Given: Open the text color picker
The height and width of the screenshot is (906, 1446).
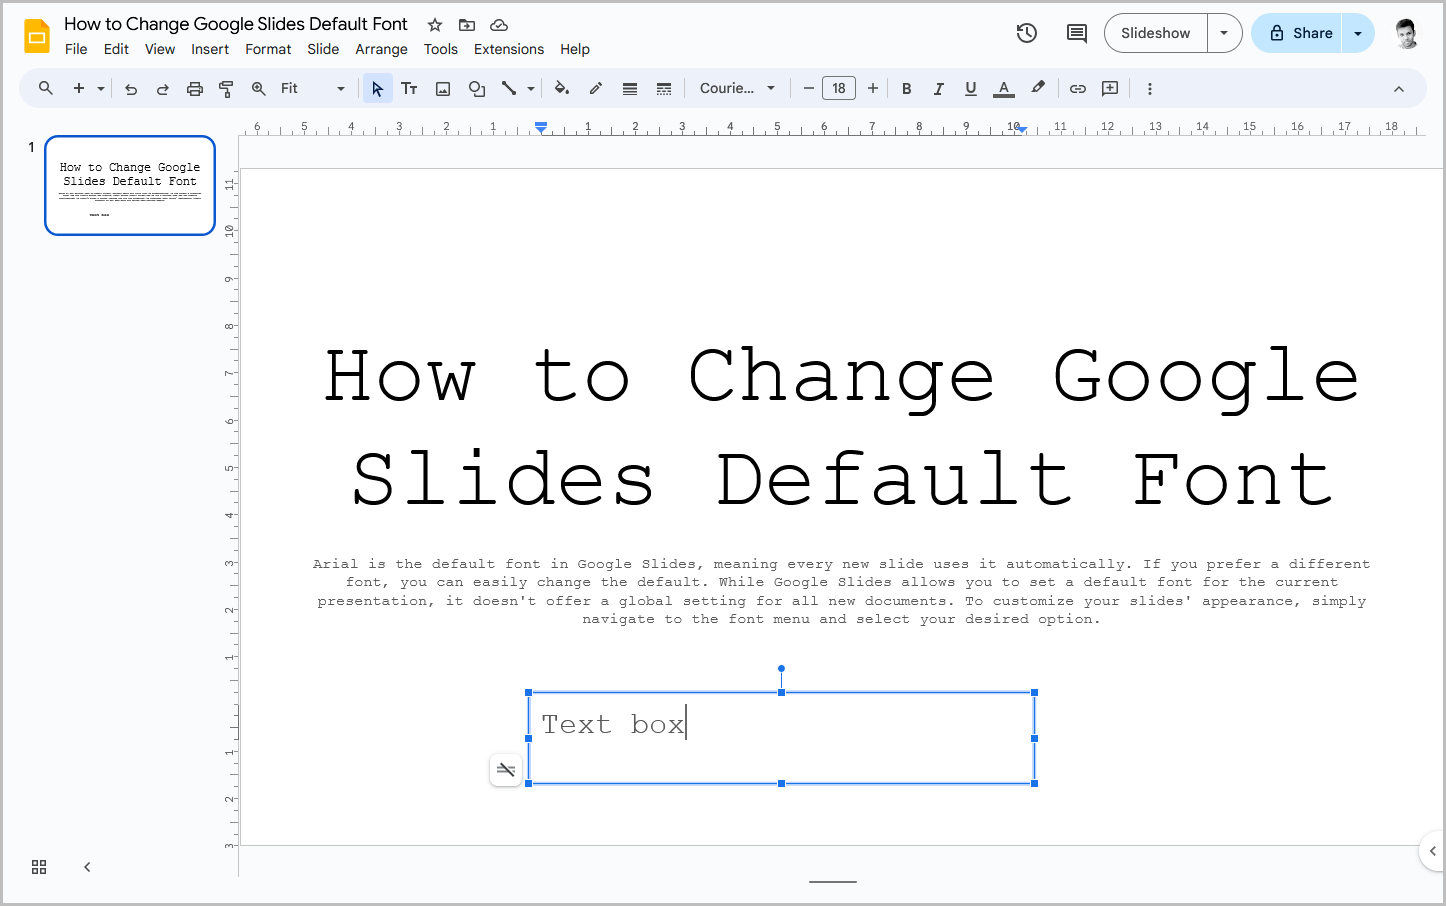Looking at the screenshot, I should tap(1004, 89).
